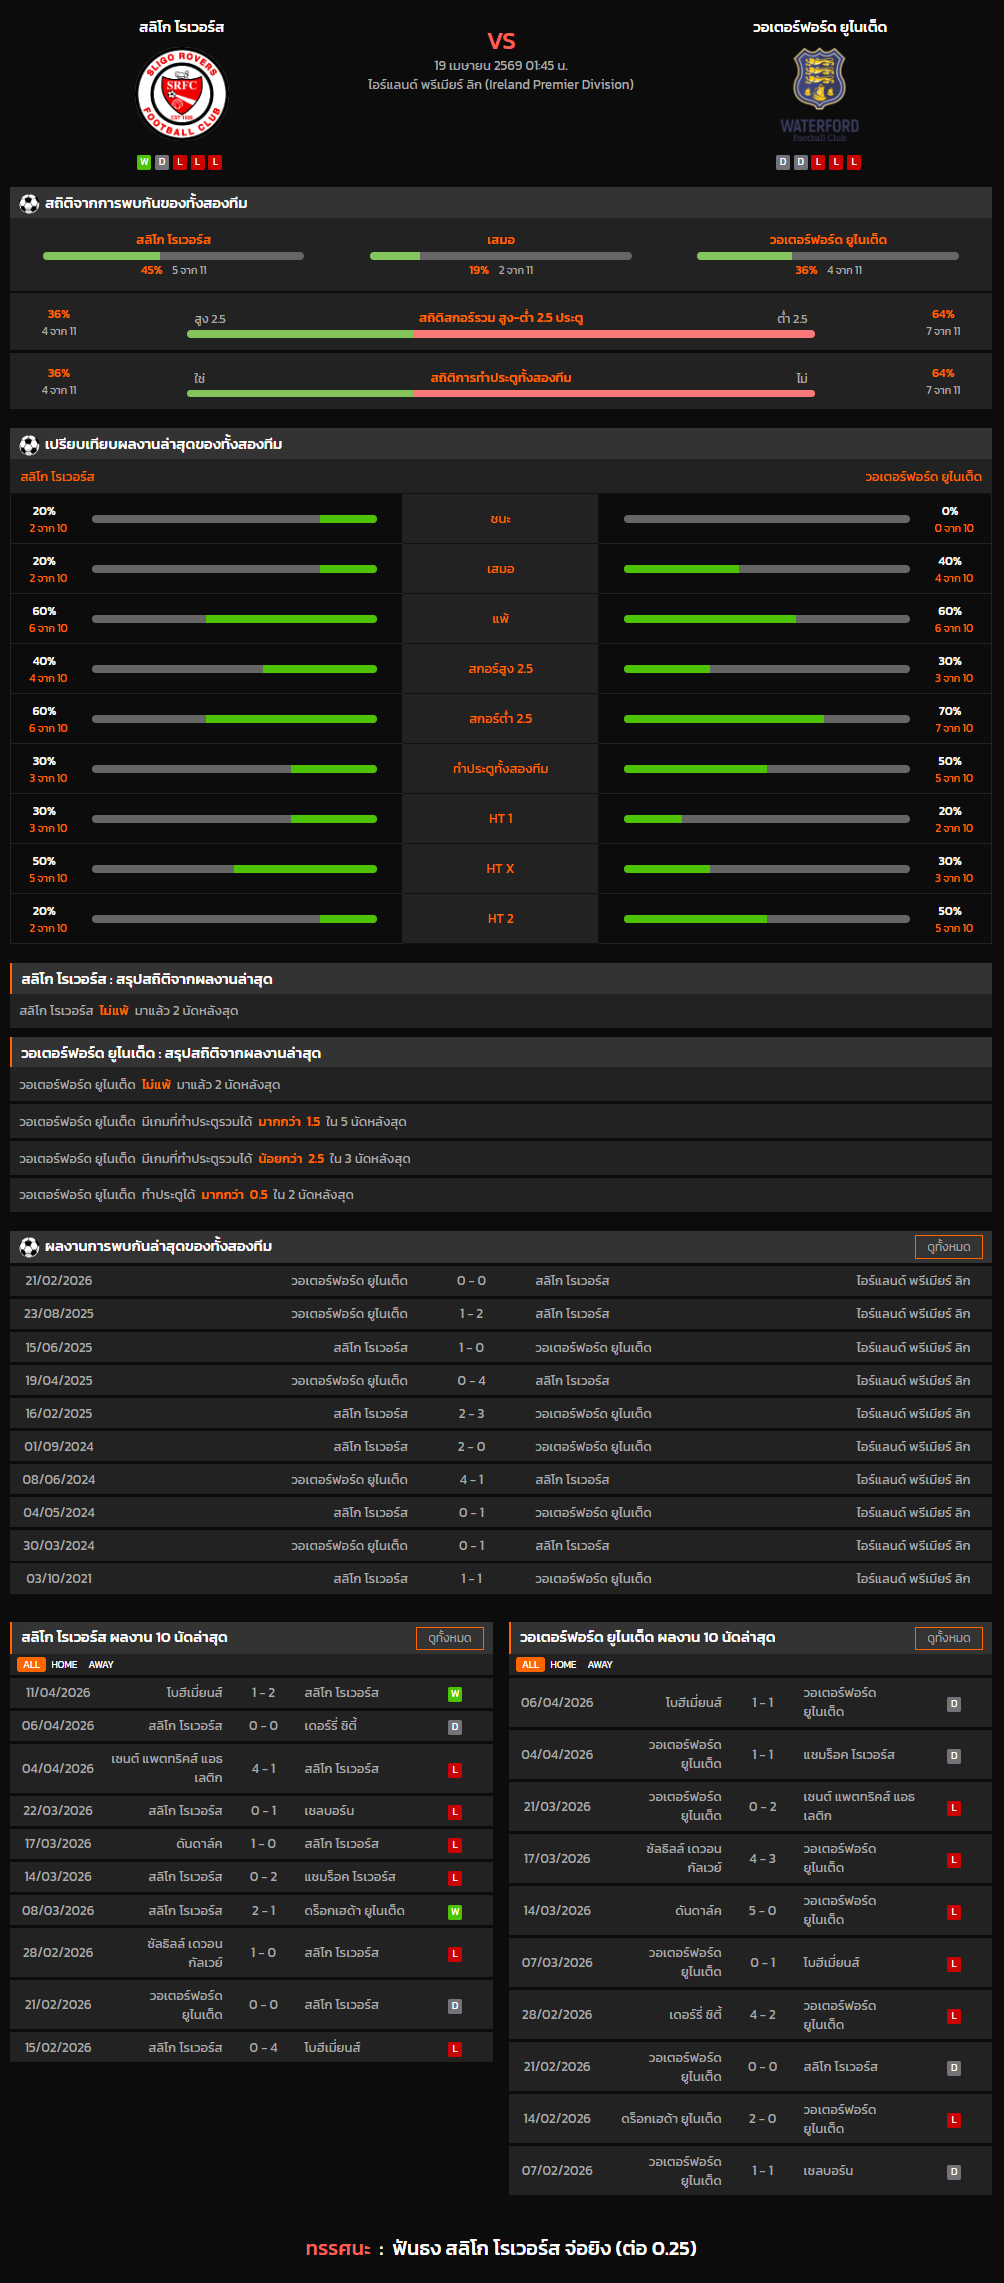The width and height of the screenshot is (1004, 2283).
Task: Click soccer ball icon beside latest meetings heading
Action: pos(29,1246)
